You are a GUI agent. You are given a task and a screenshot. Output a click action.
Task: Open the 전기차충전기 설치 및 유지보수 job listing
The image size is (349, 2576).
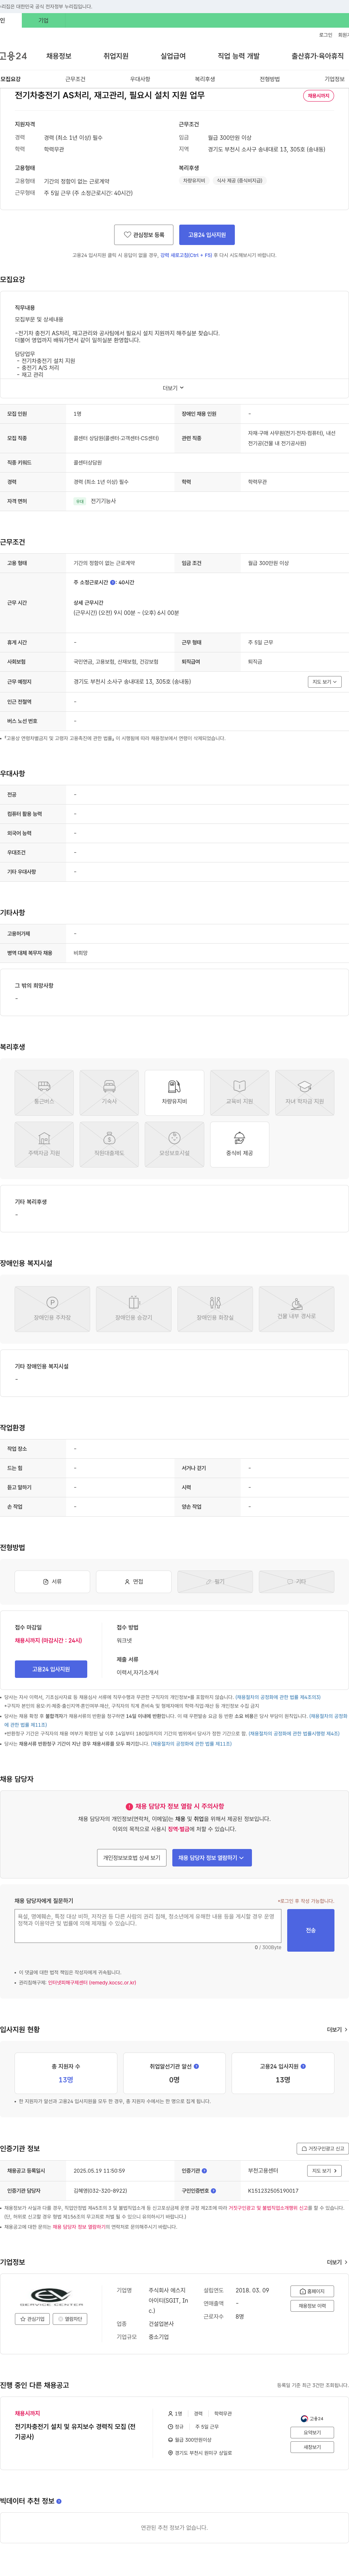[x=75, y=2432]
